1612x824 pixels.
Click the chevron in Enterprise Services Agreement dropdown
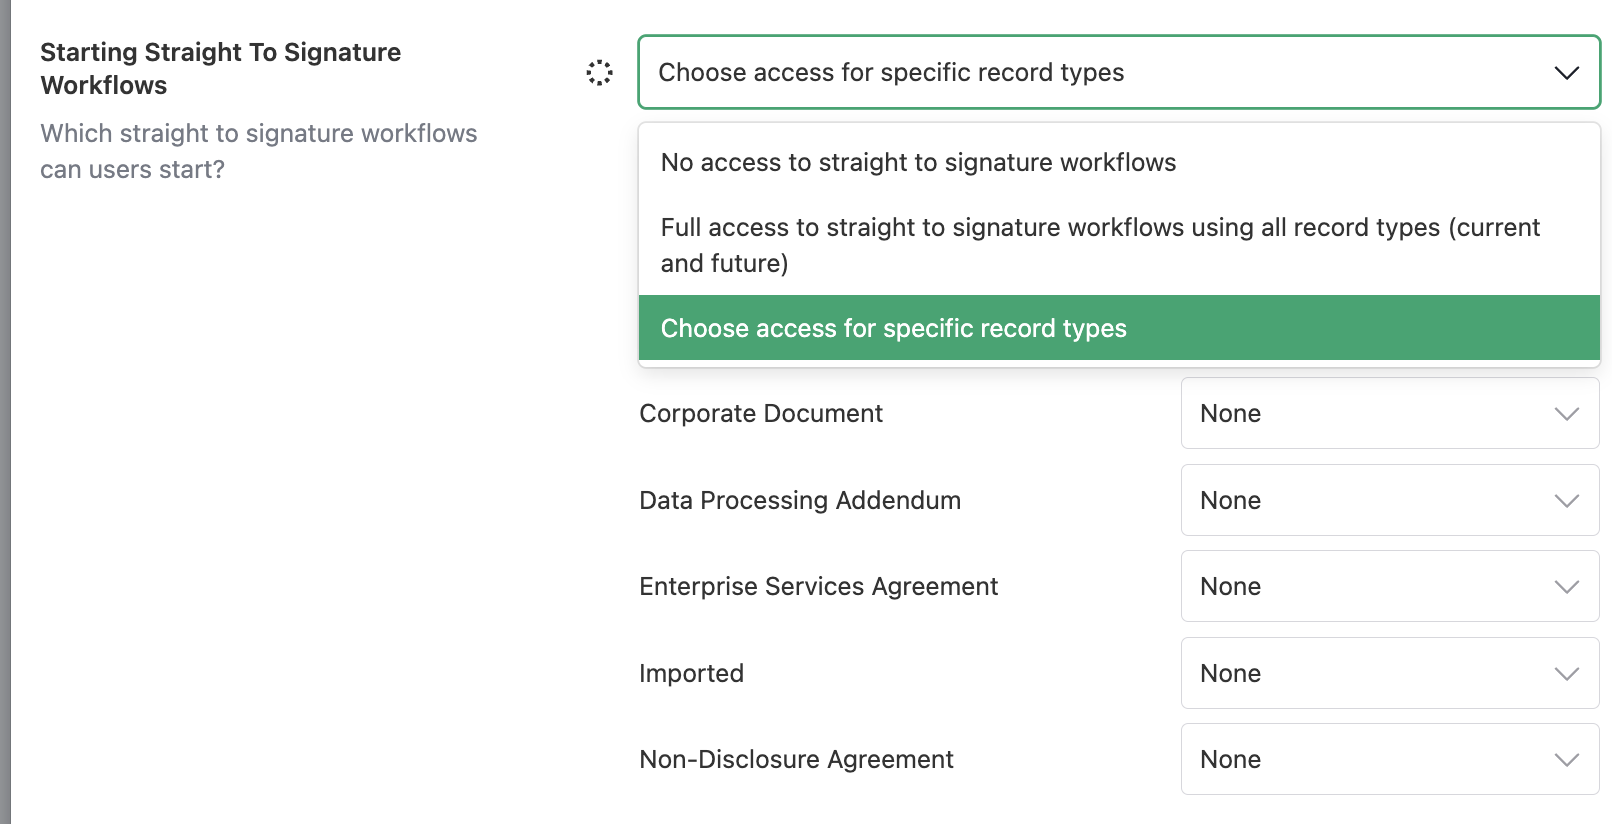[x=1566, y=587]
